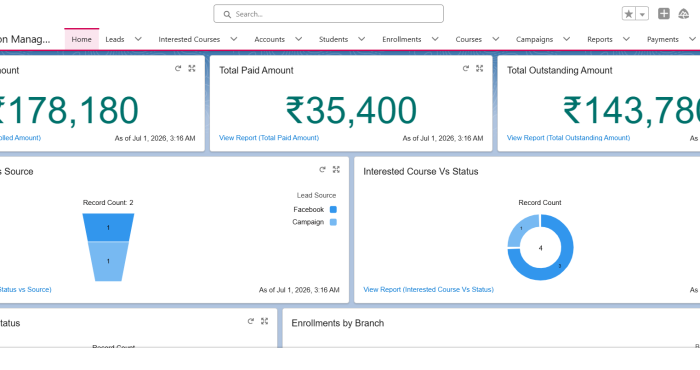
Task: Click the Campaign legend color swatch
Action: coord(333,222)
